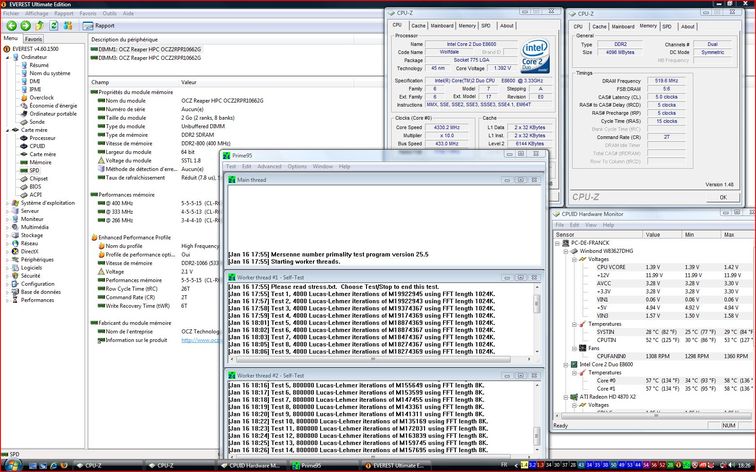
Task: Collapse Intel Core 2 Duo E8600 node
Action: pos(566,364)
